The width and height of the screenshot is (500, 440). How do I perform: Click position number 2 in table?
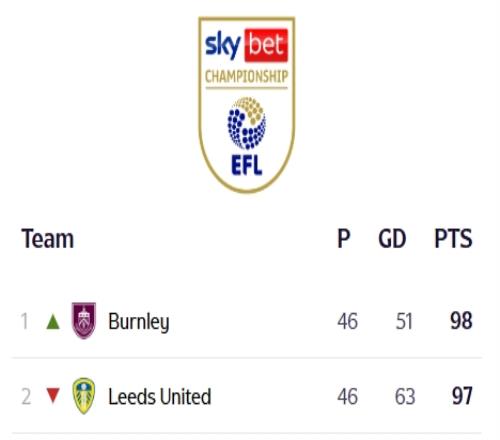coord(26,396)
